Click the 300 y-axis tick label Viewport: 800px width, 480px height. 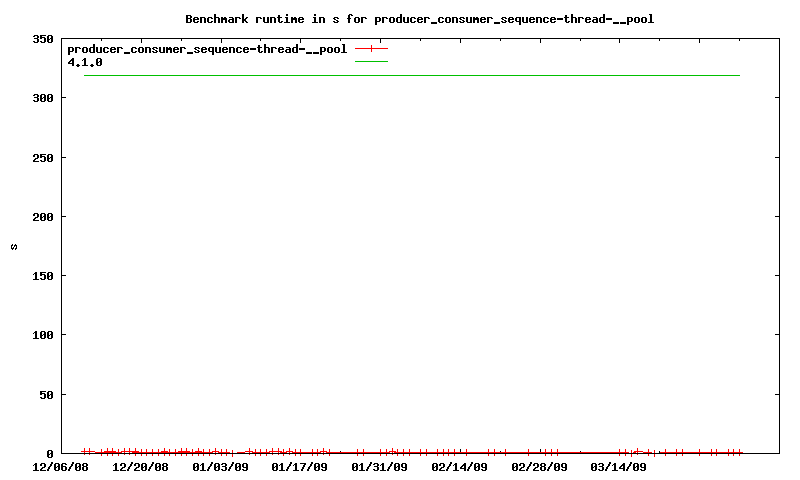(42, 98)
